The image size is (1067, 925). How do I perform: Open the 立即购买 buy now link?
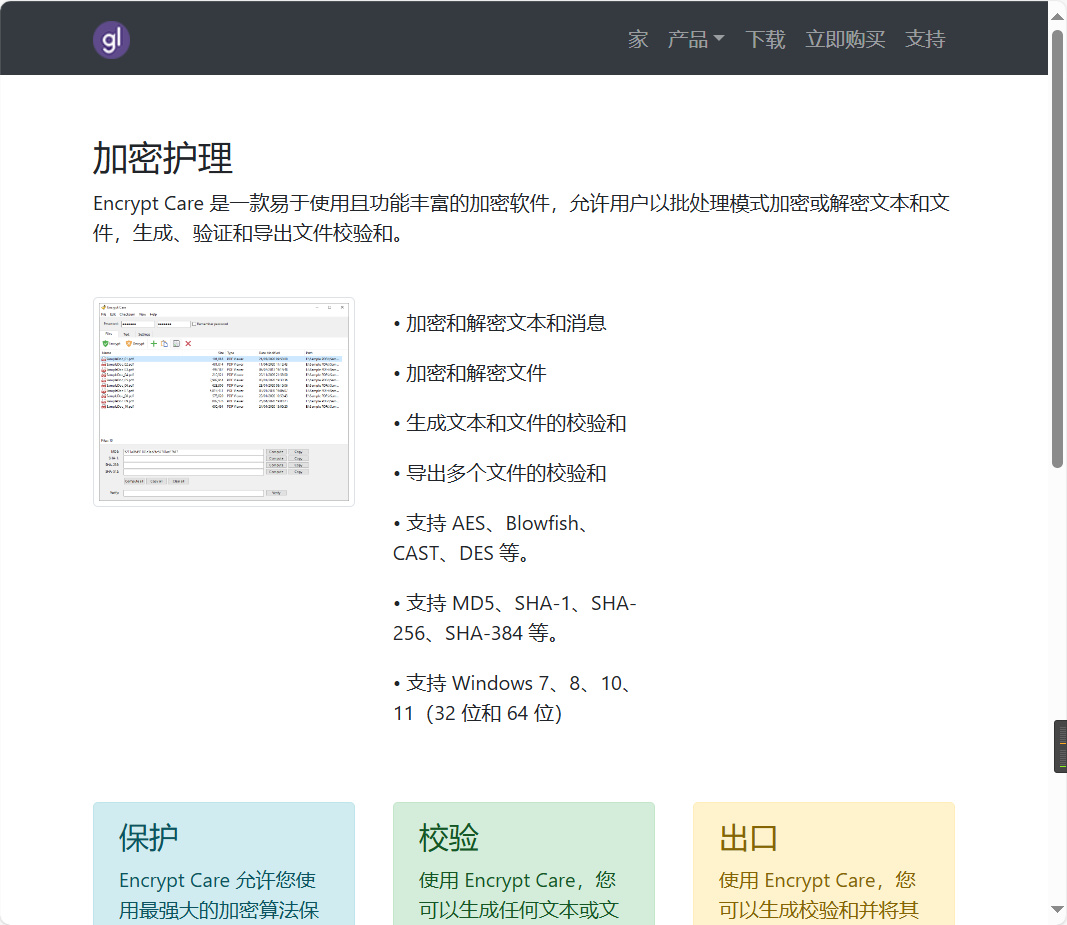tap(845, 39)
